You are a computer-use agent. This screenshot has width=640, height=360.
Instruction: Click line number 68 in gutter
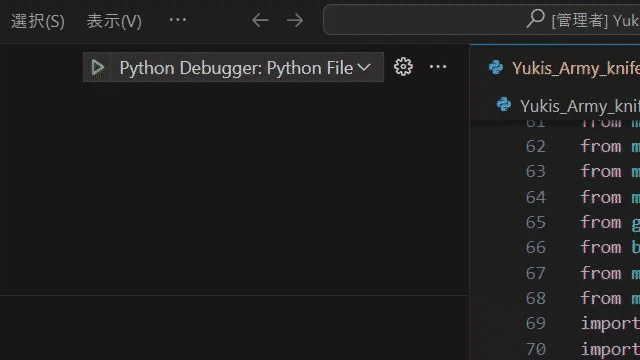tap(536, 298)
